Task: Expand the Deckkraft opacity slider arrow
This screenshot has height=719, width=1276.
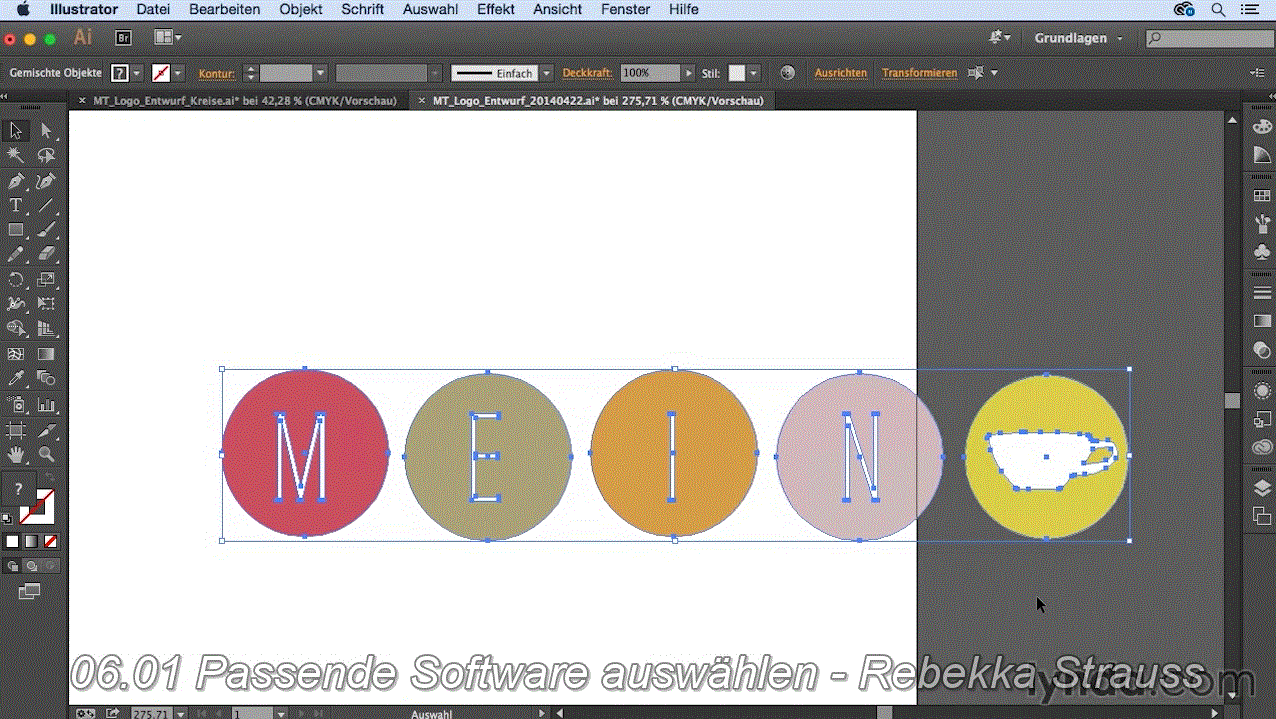Action: click(x=688, y=73)
